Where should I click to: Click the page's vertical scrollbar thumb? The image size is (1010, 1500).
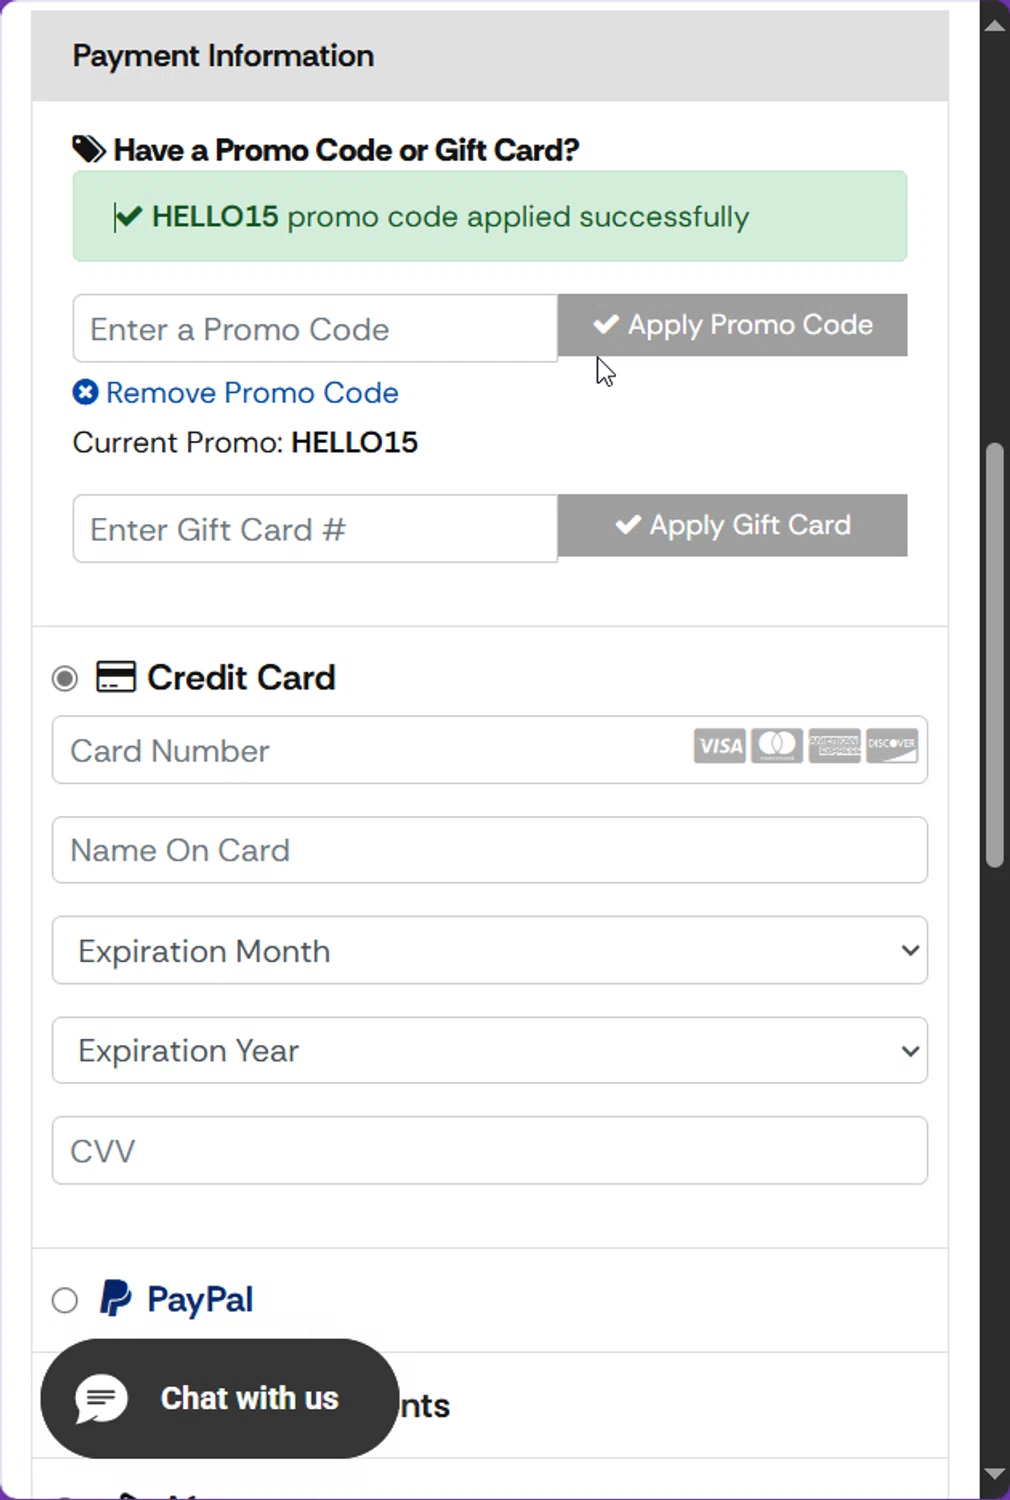pos(994,655)
